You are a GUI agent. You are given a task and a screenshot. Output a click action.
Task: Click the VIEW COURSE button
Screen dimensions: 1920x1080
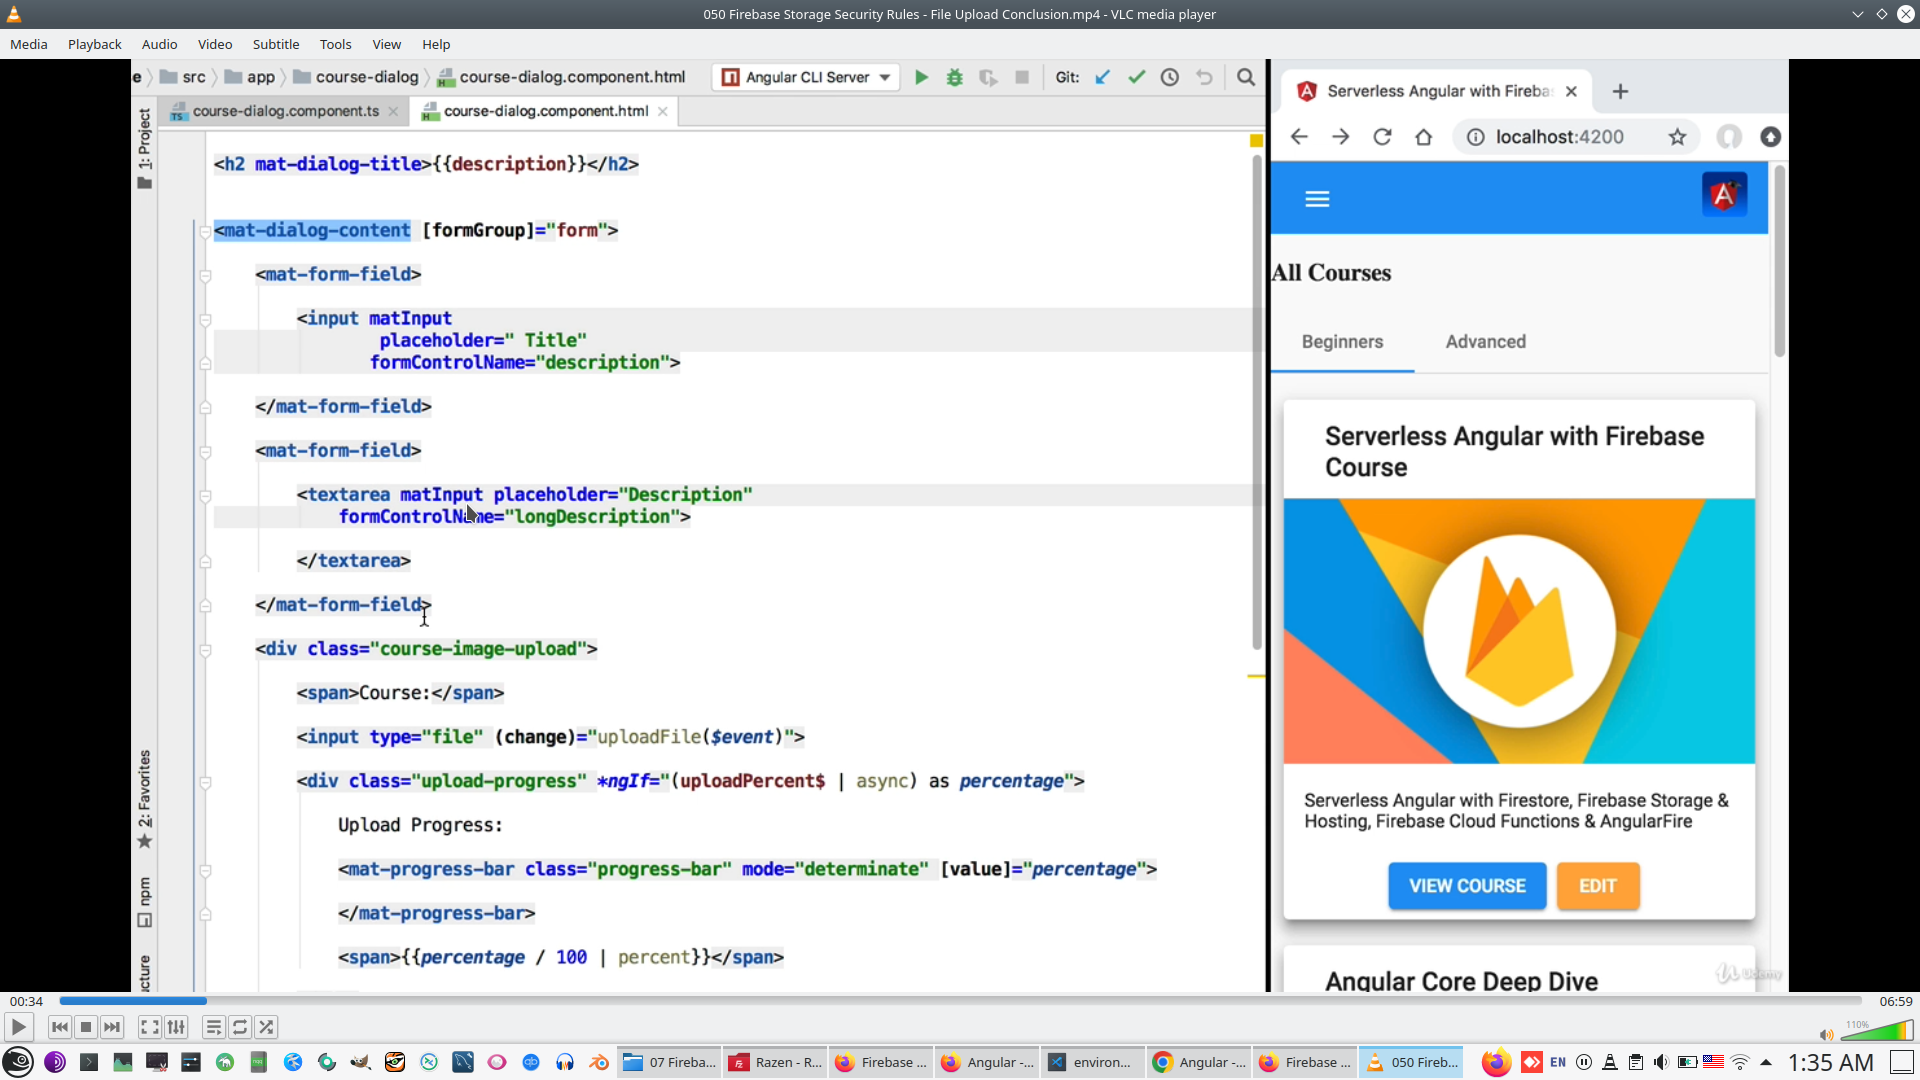[x=1467, y=886]
